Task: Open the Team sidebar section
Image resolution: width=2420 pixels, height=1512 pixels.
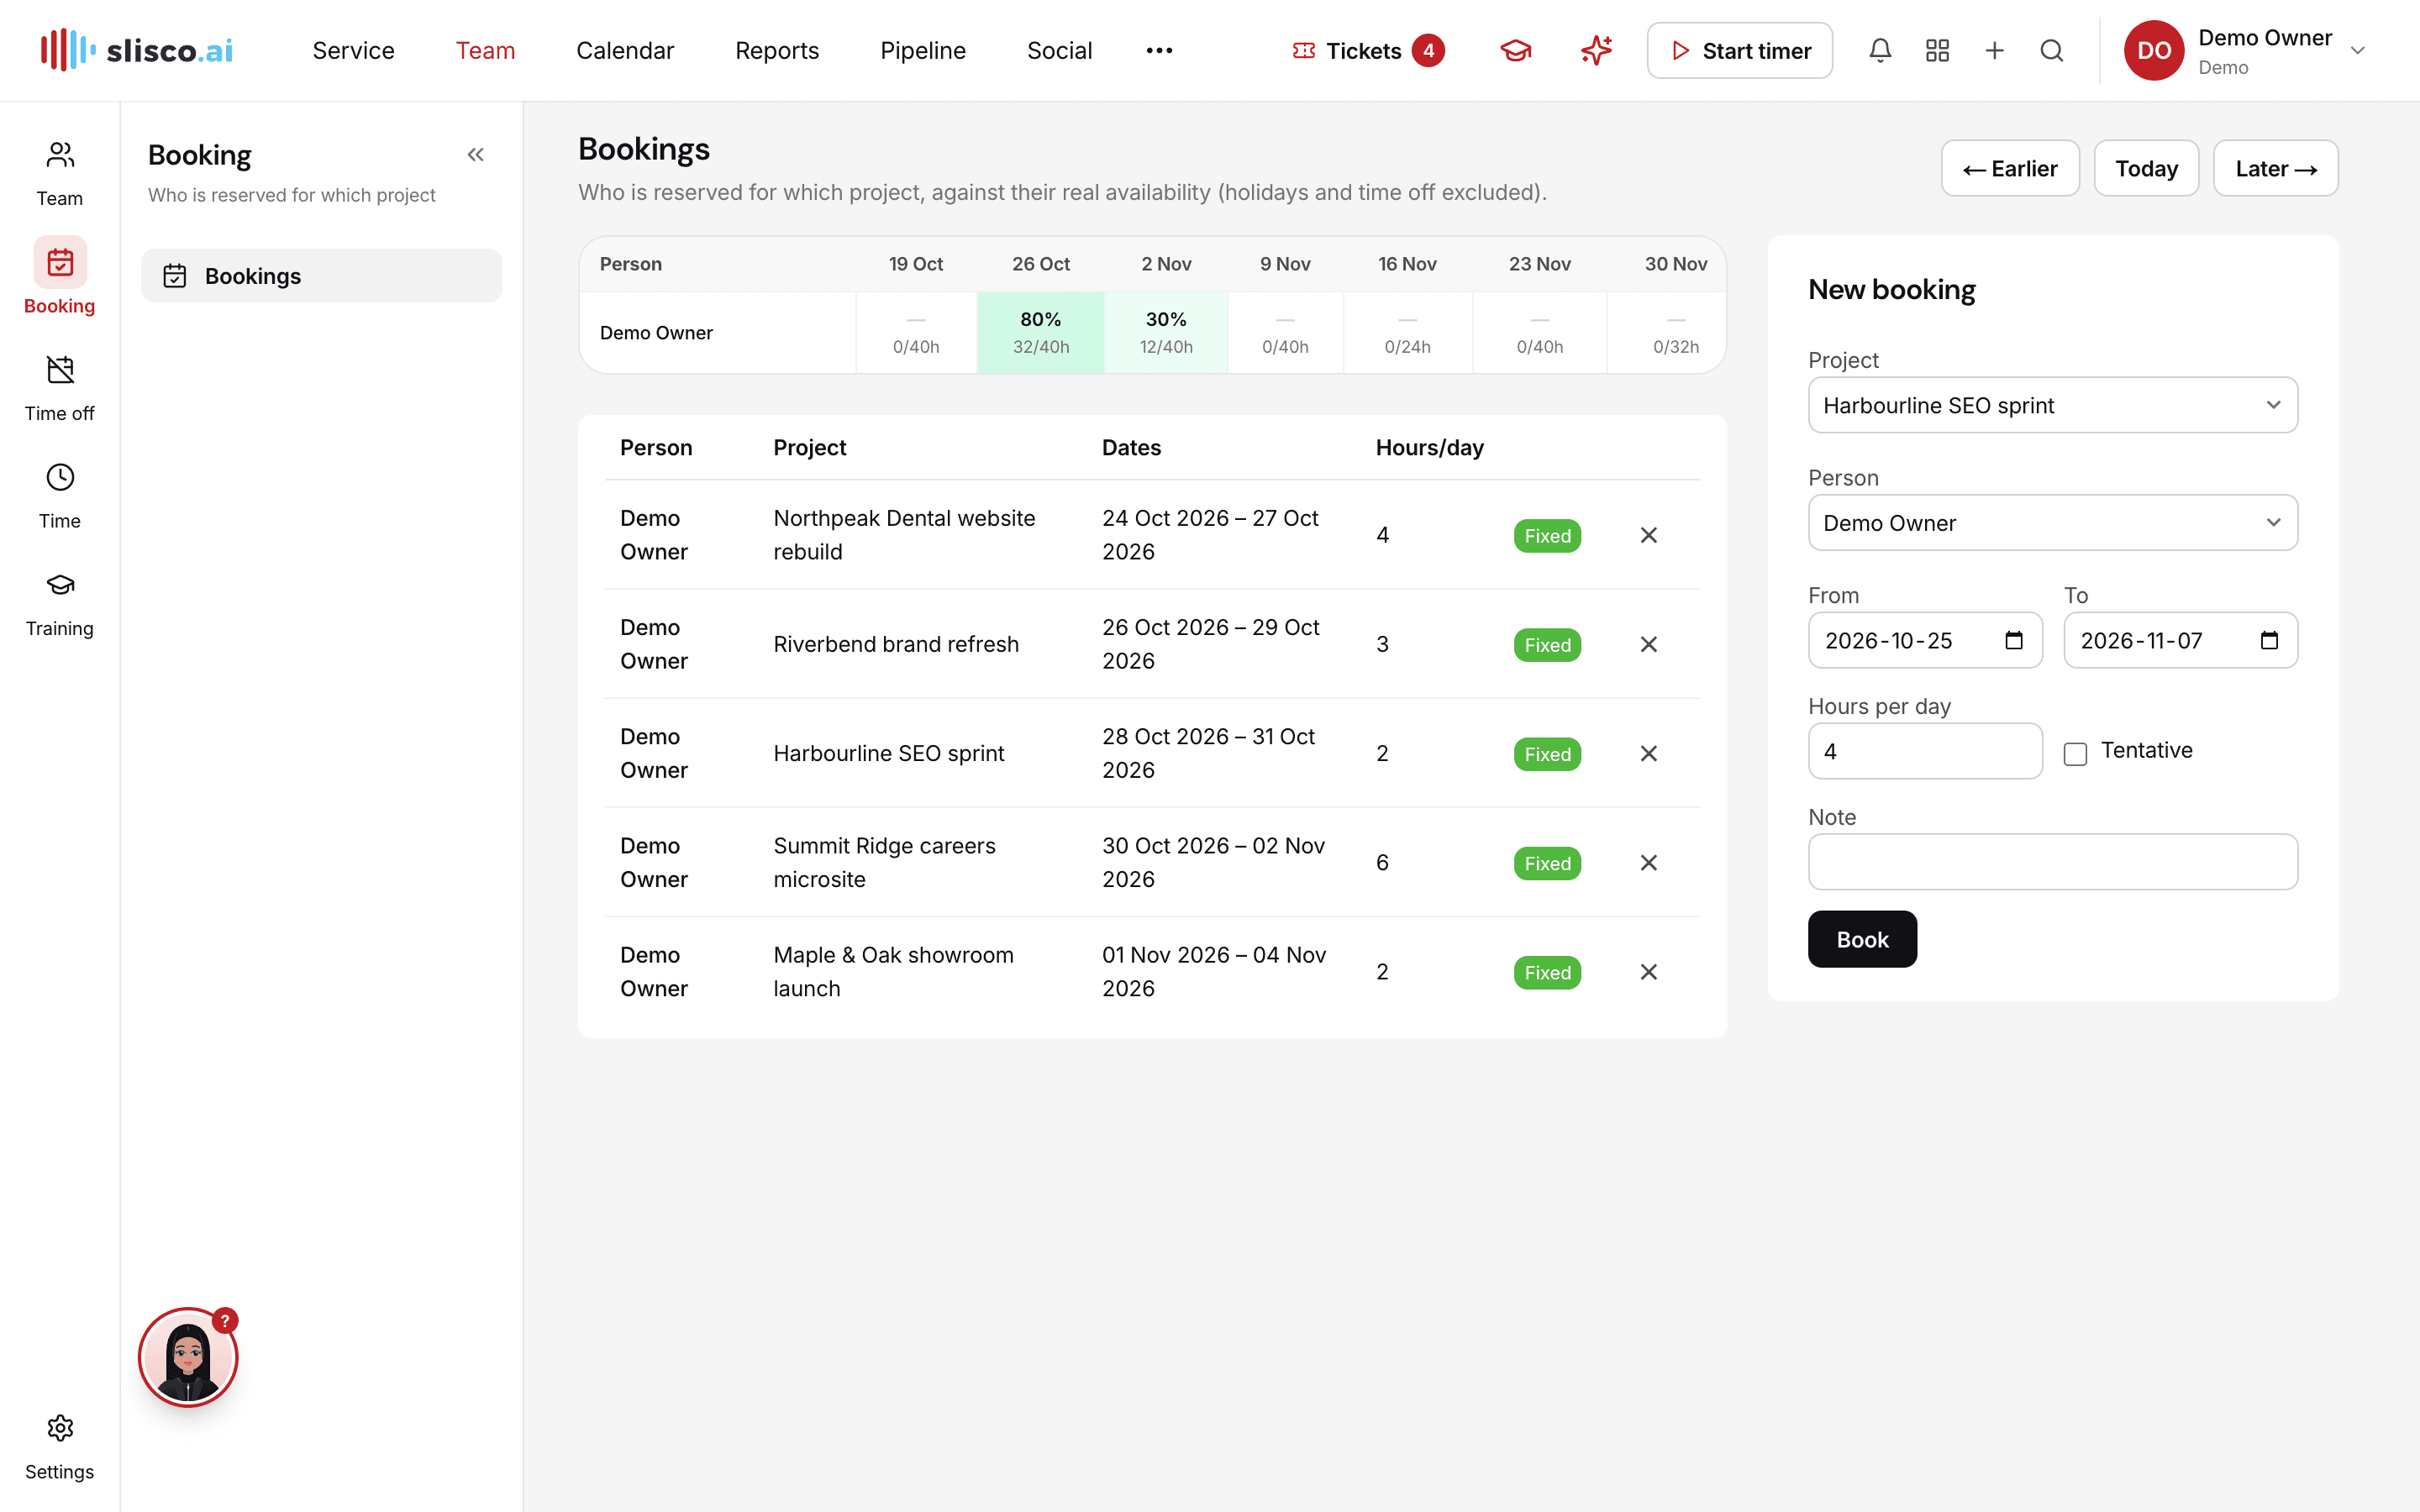Action: (x=59, y=174)
